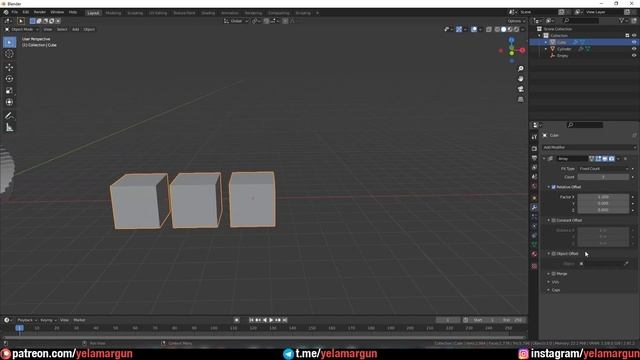Toggle Array modifier realtime display
Screen dimensions: 640x360
click(x=604, y=158)
